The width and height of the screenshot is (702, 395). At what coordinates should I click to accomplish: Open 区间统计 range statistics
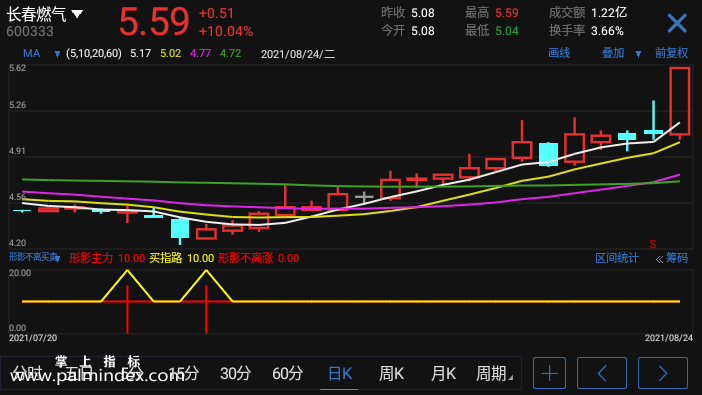click(617, 258)
